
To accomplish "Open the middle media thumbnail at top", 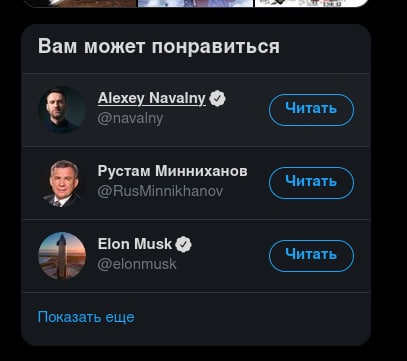I will click(196, 3).
